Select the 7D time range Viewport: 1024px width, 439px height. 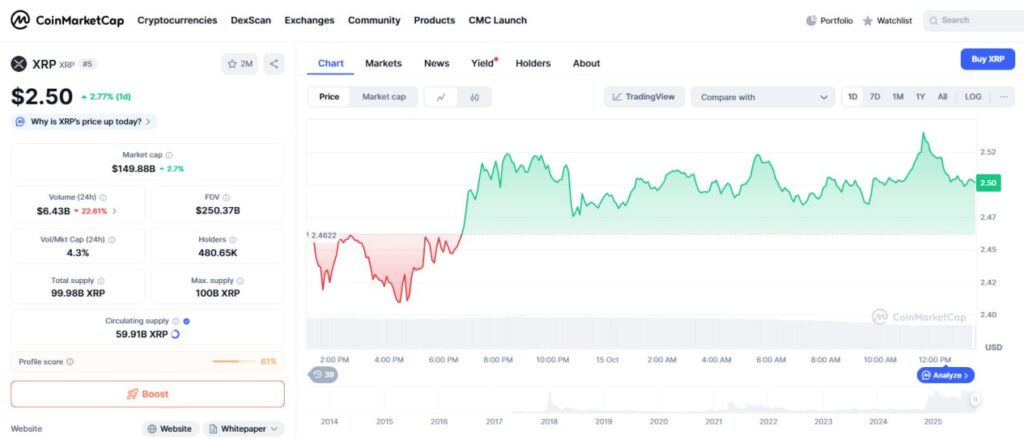[x=875, y=97]
